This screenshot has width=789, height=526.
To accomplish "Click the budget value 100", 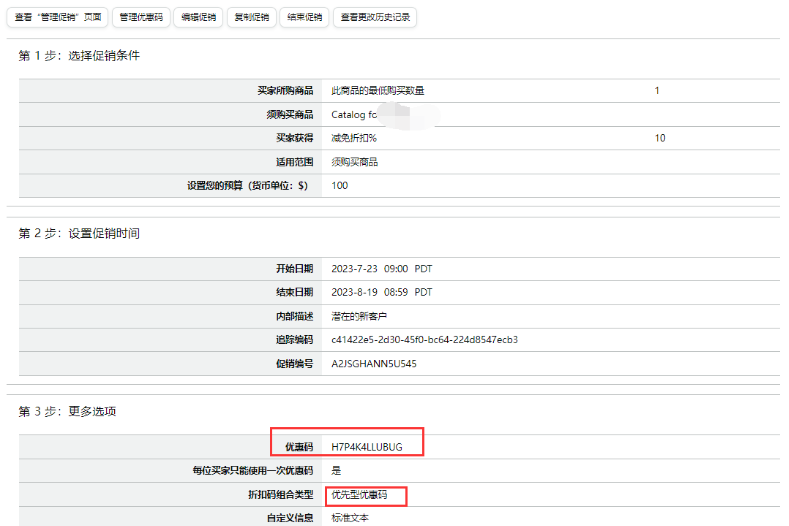I will point(340,185).
